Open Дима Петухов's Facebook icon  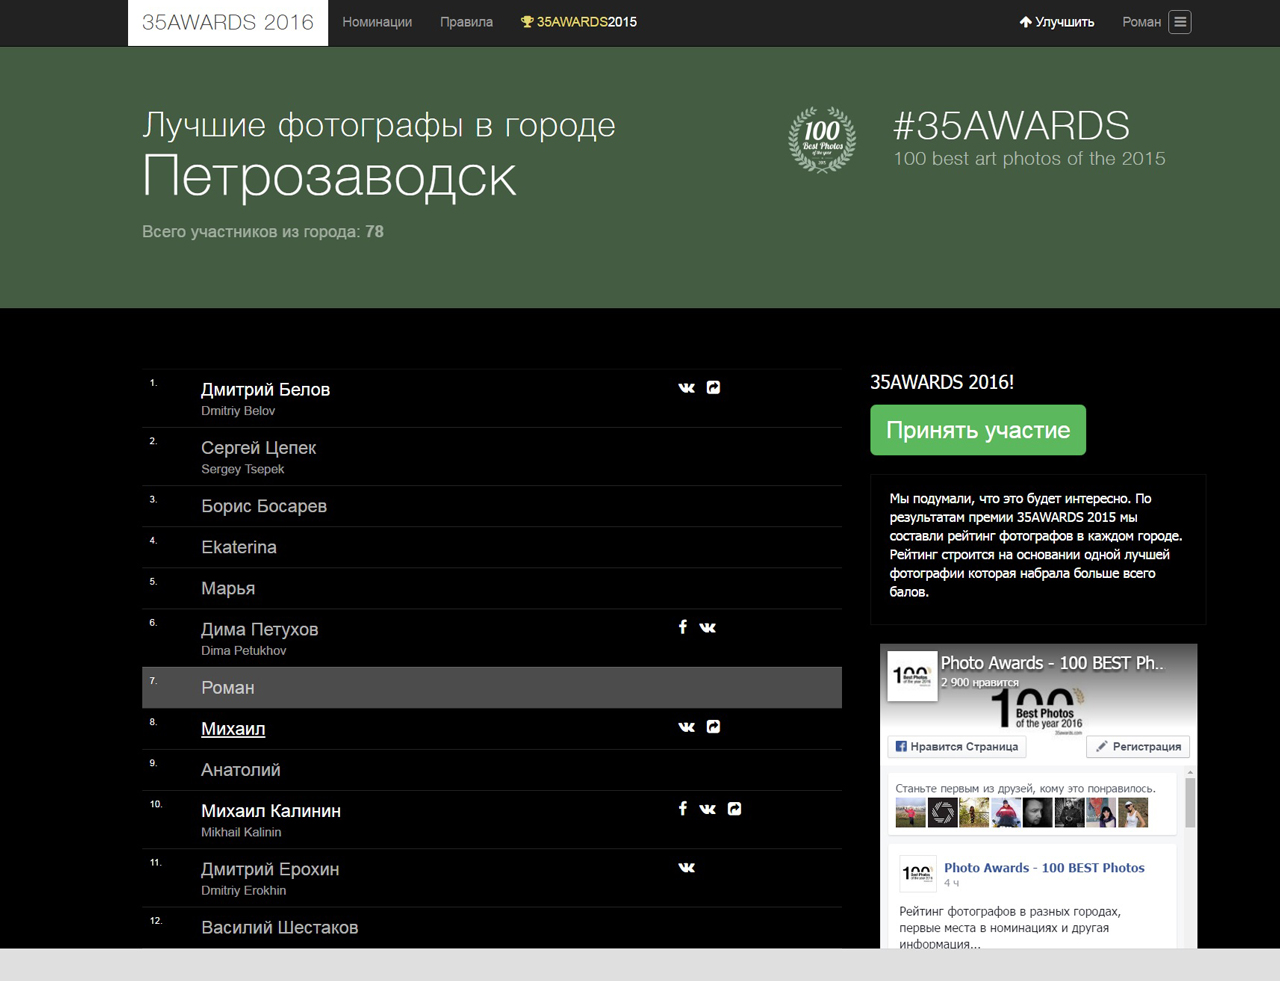[x=683, y=627]
